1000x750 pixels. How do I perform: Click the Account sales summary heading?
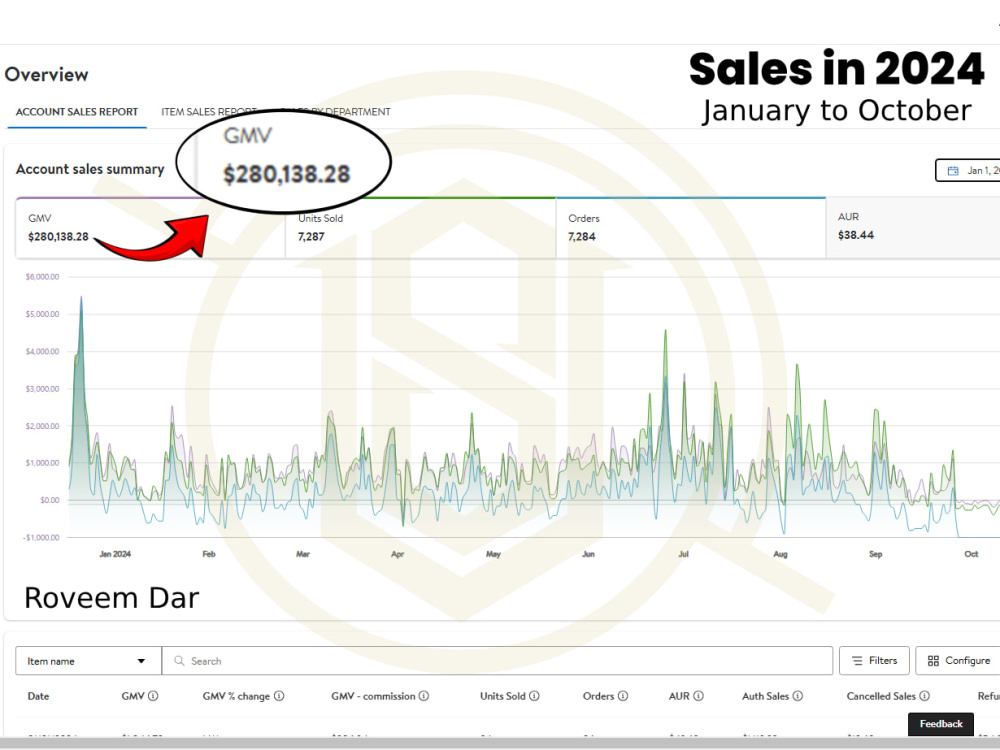pos(90,169)
